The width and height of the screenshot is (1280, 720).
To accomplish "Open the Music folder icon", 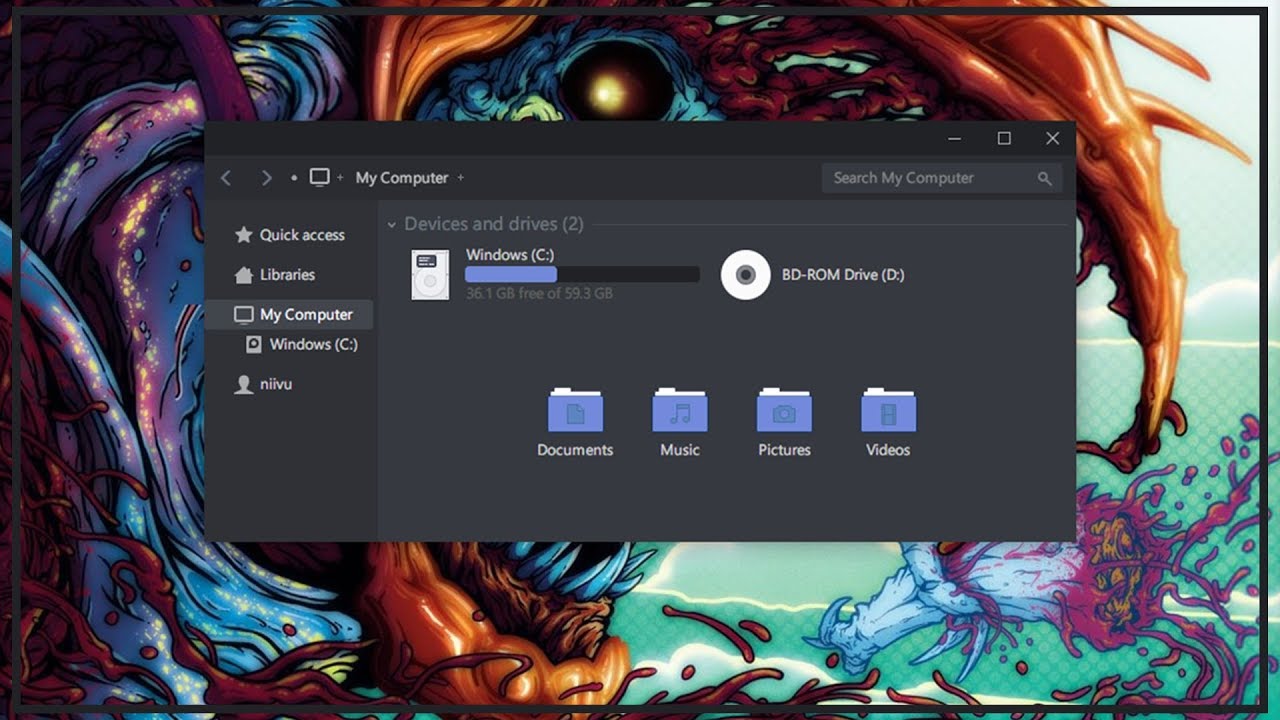I will (x=680, y=410).
